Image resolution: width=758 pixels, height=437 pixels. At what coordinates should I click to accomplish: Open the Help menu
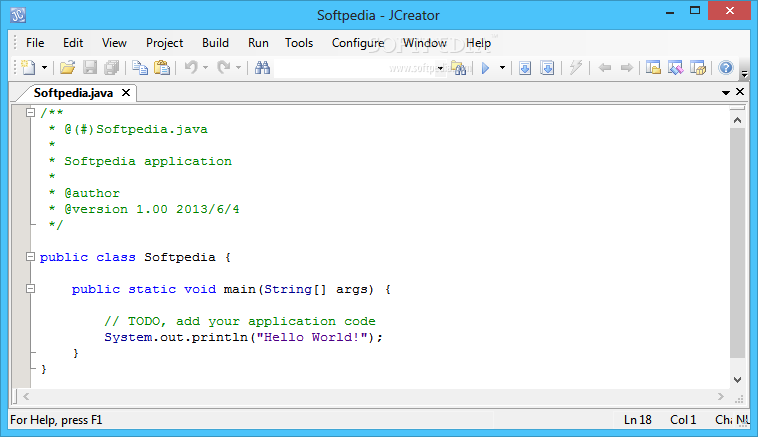478,43
